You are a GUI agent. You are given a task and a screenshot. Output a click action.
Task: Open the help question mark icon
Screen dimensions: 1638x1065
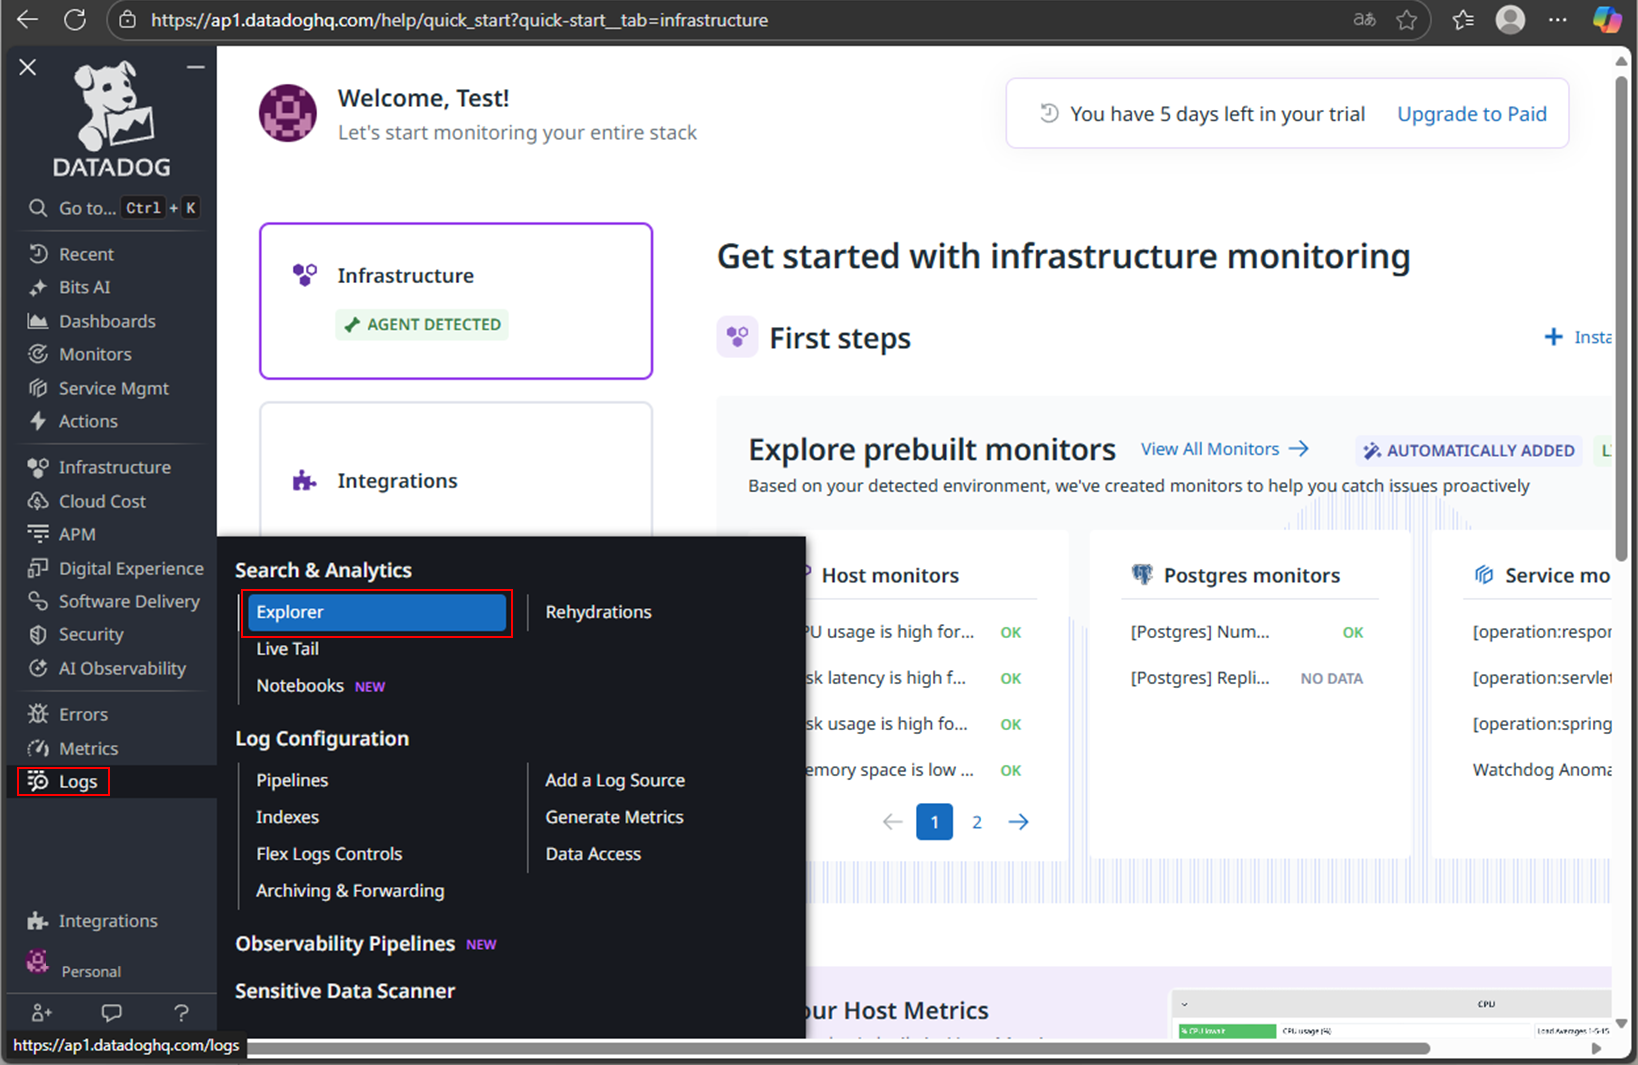tap(181, 1012)
